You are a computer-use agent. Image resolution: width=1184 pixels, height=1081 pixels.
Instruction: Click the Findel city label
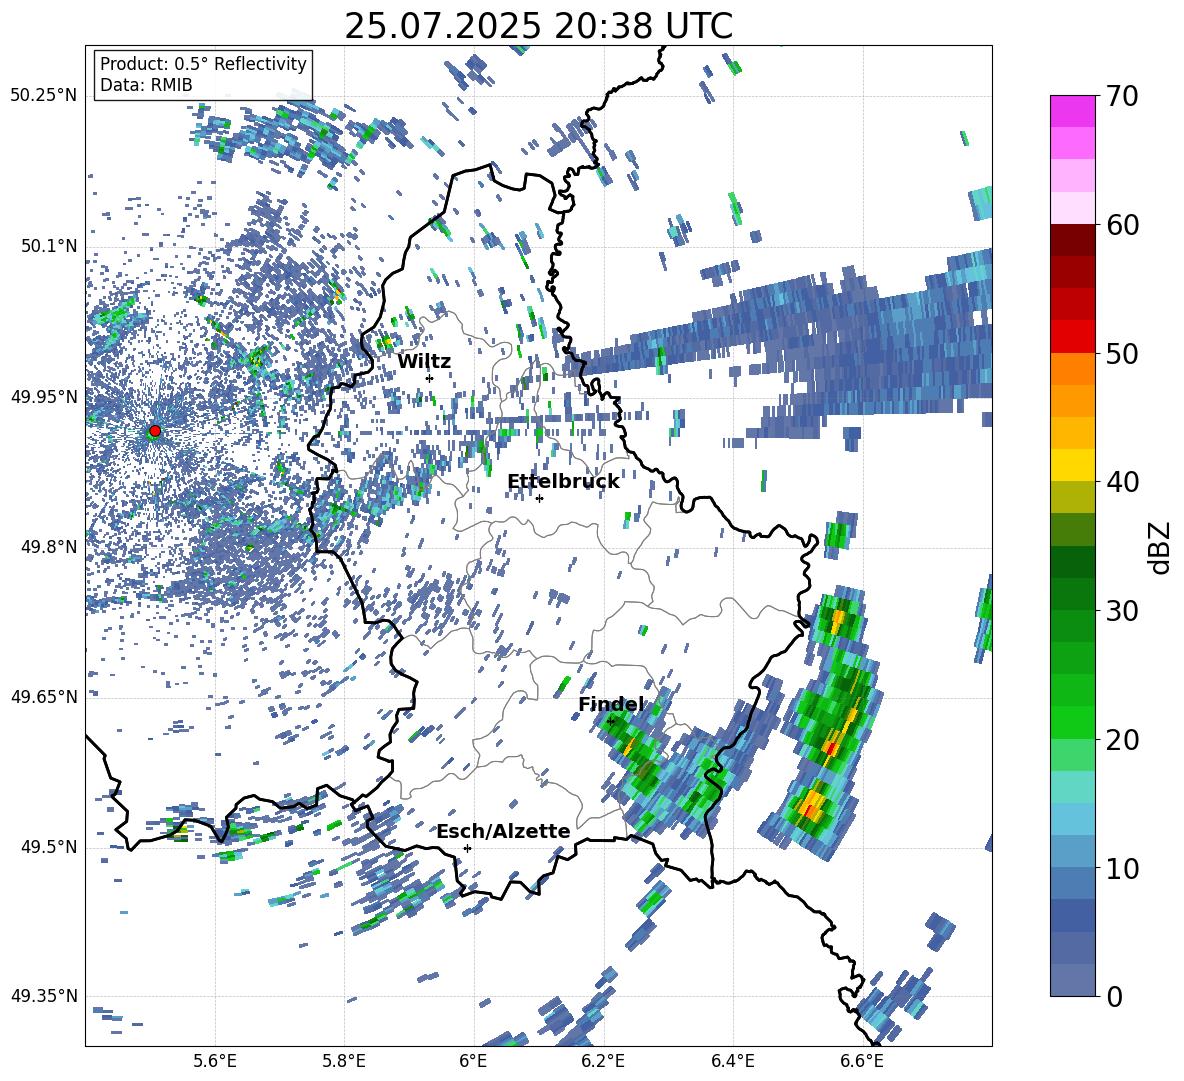(611, 704)
